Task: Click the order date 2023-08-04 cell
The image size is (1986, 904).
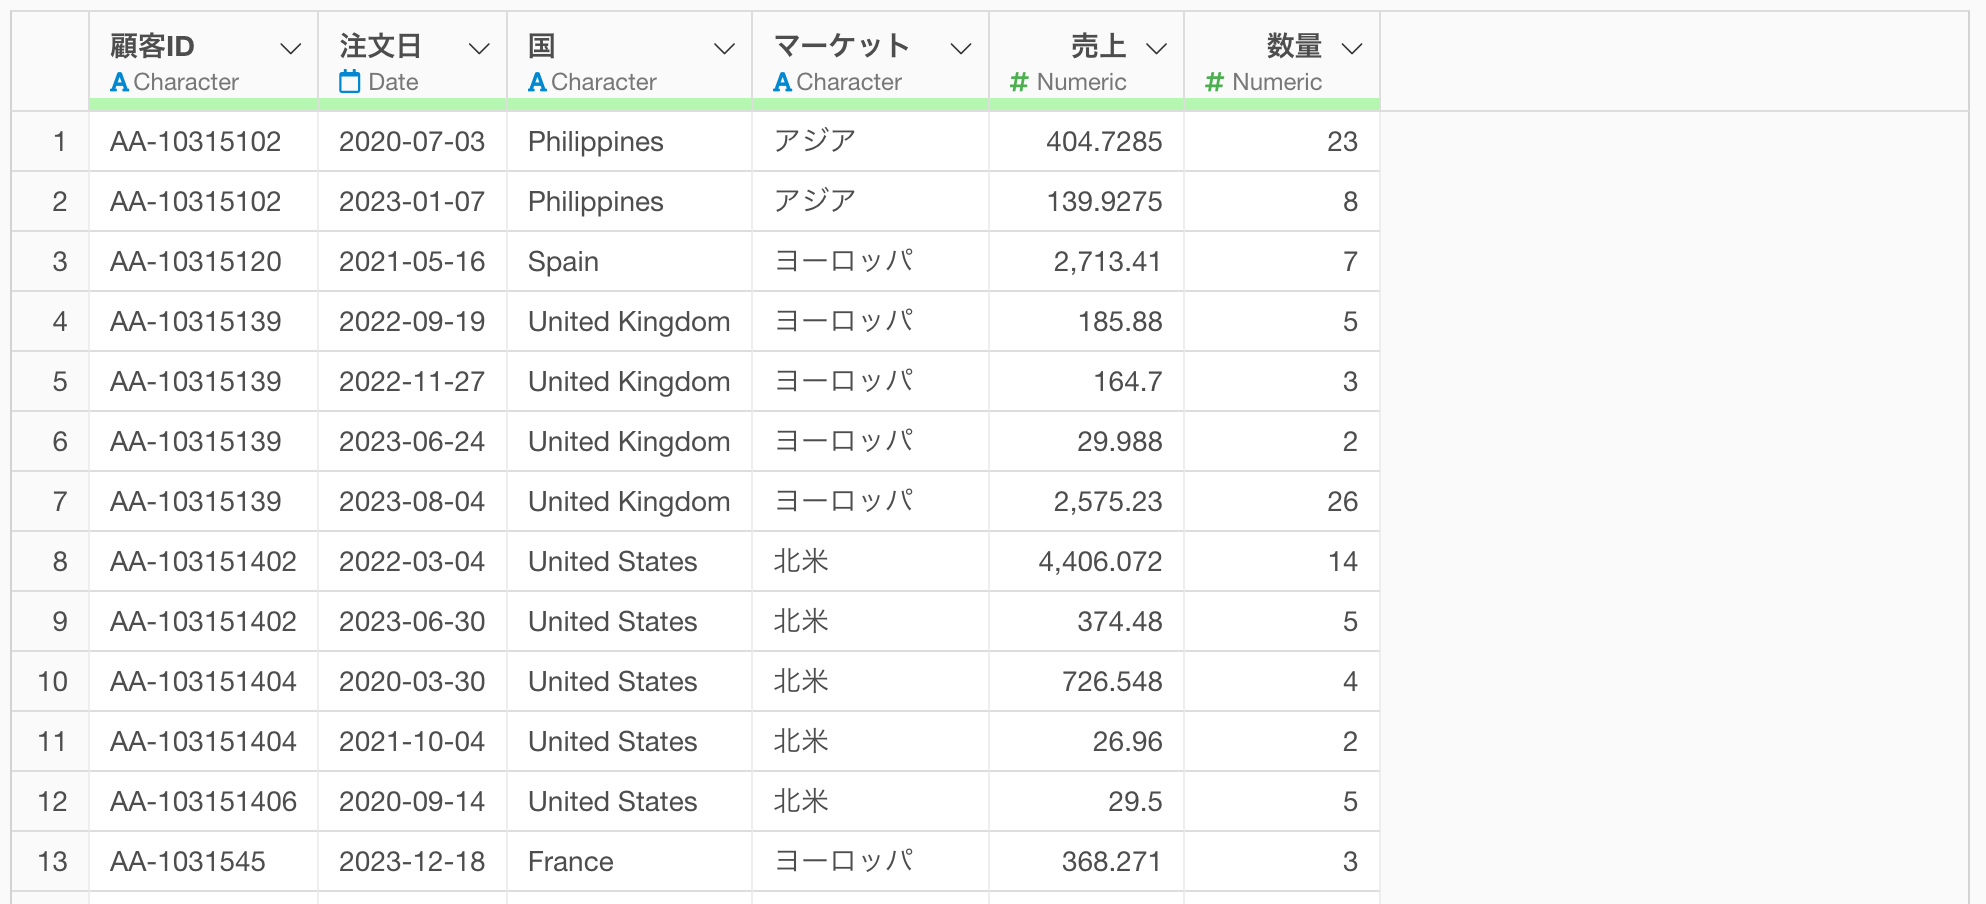Action: pyautogui.click(x=411, y=502)
